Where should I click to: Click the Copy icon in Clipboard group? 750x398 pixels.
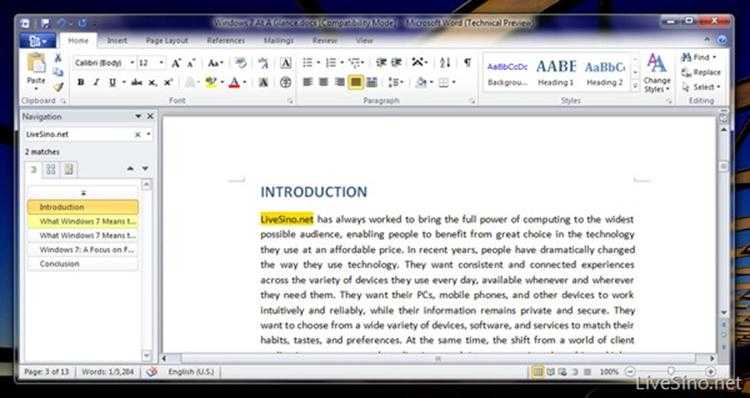pos(58,72)
